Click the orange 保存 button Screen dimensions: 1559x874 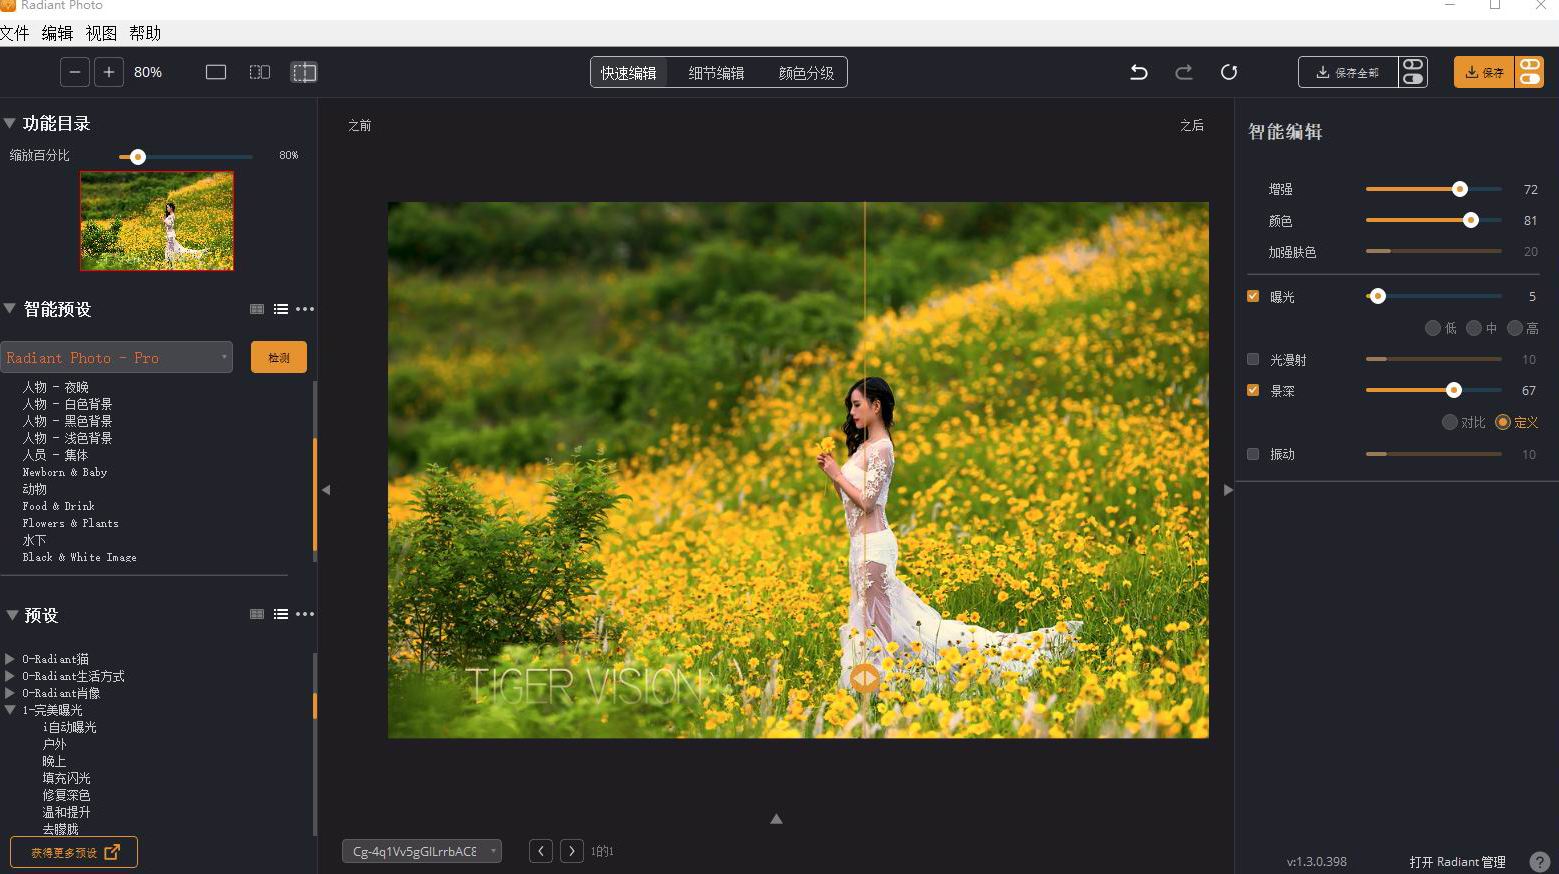pos(1484,72)
